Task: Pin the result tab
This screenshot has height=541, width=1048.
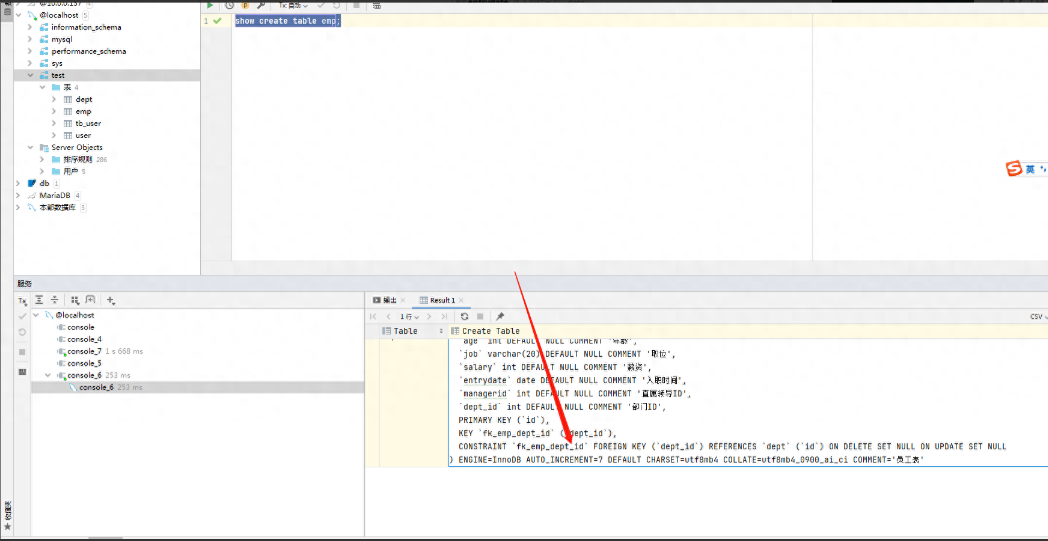Action: [499, 316]
